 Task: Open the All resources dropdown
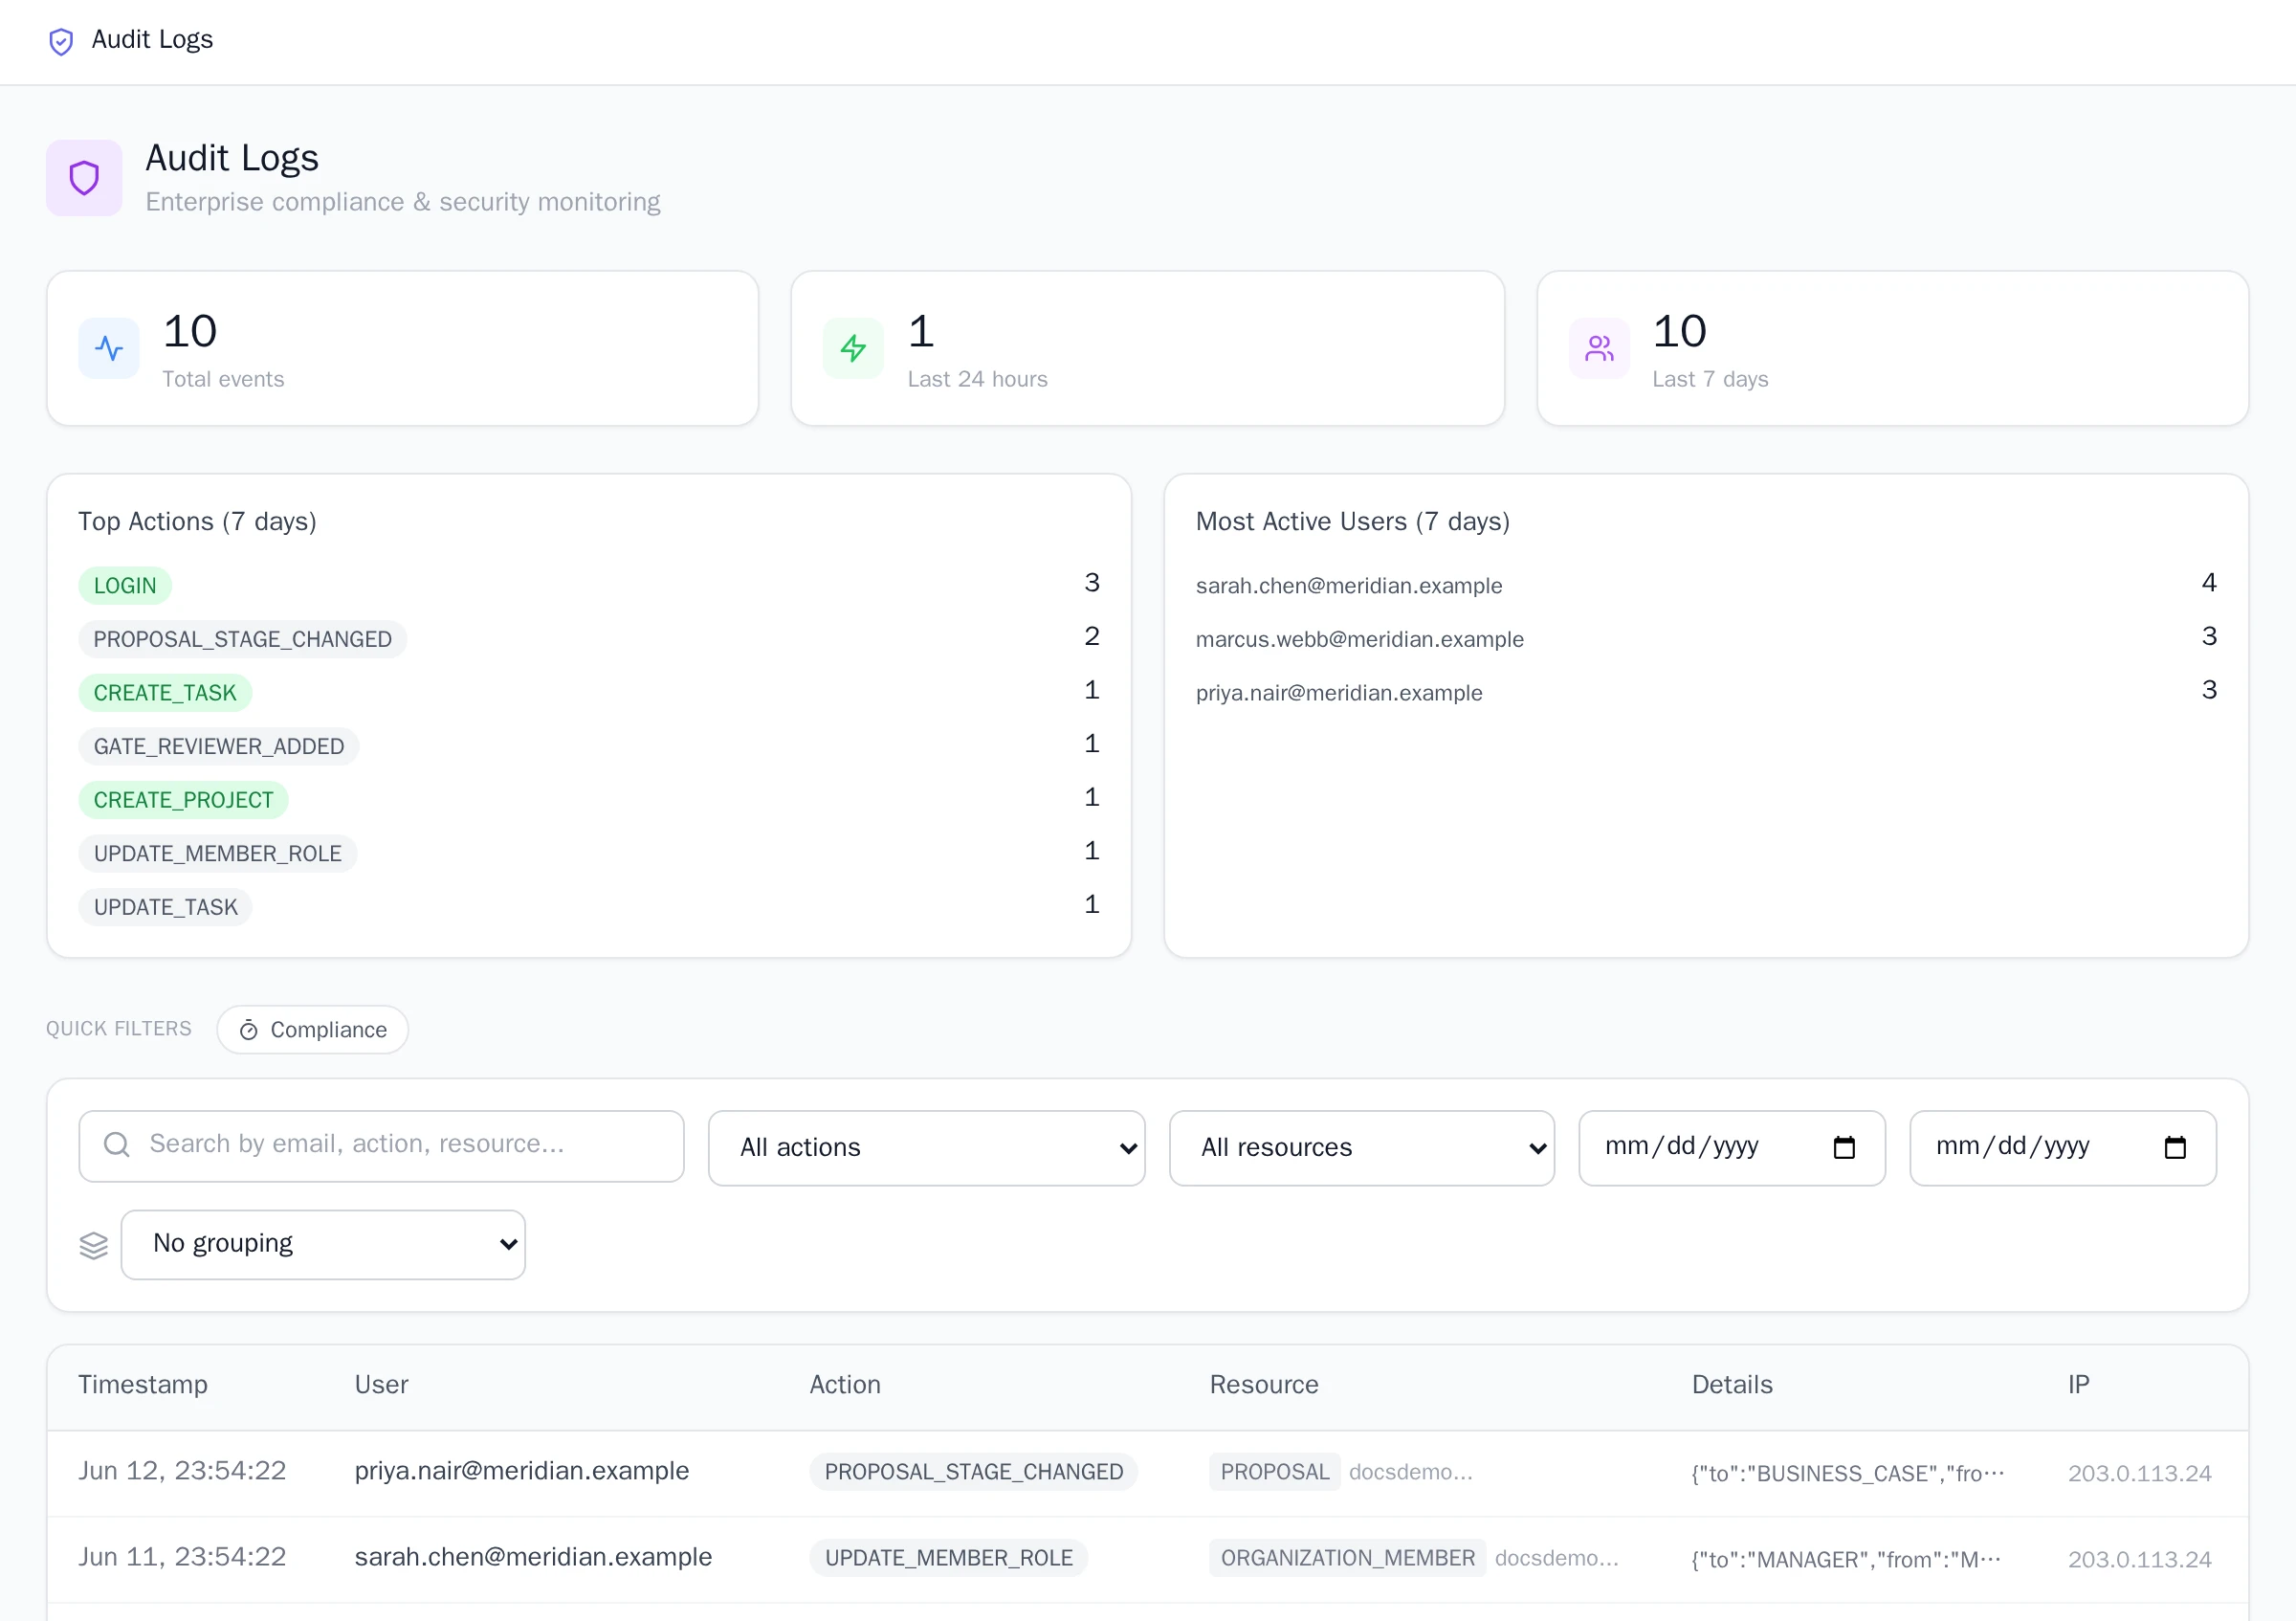(x=1361, y=1148)
